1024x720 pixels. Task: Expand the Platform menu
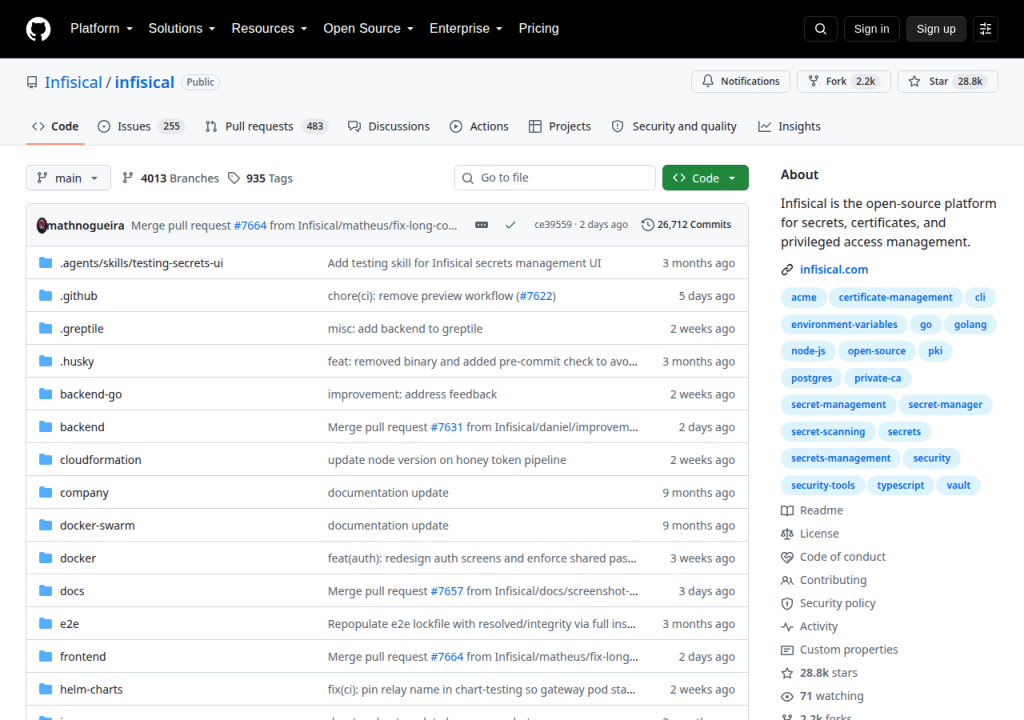pyautogui.click(x=101, y=29)
